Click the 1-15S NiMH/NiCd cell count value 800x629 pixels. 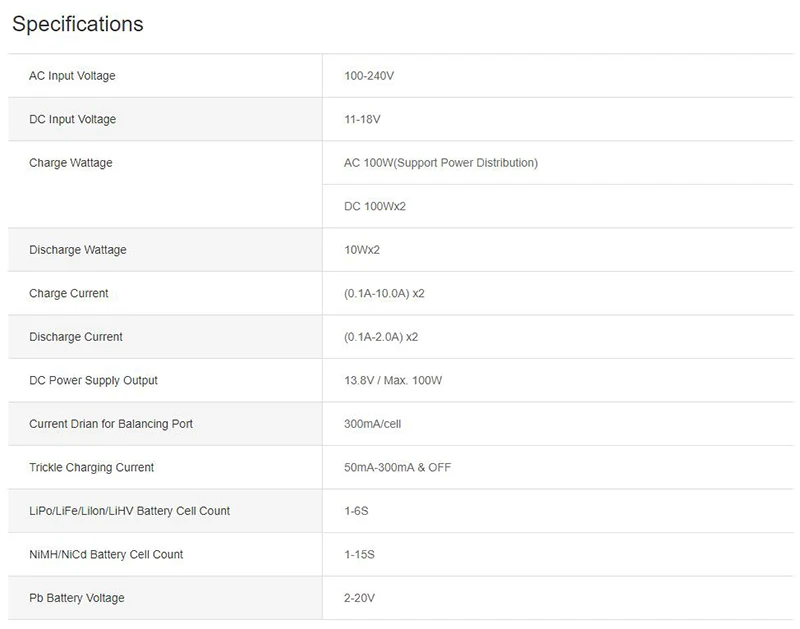[x=359, y=555]
